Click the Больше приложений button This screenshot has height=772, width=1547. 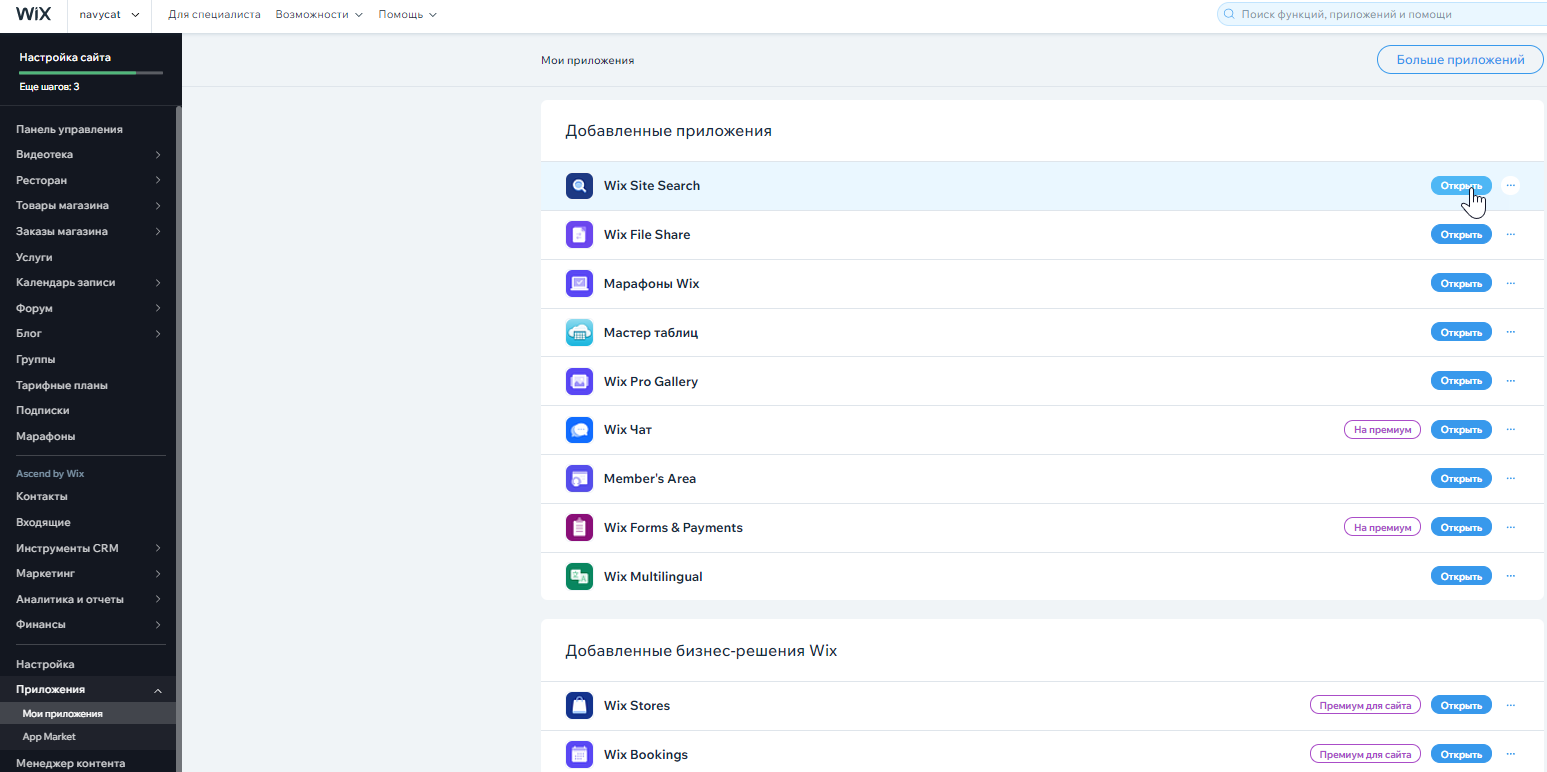1460,60
